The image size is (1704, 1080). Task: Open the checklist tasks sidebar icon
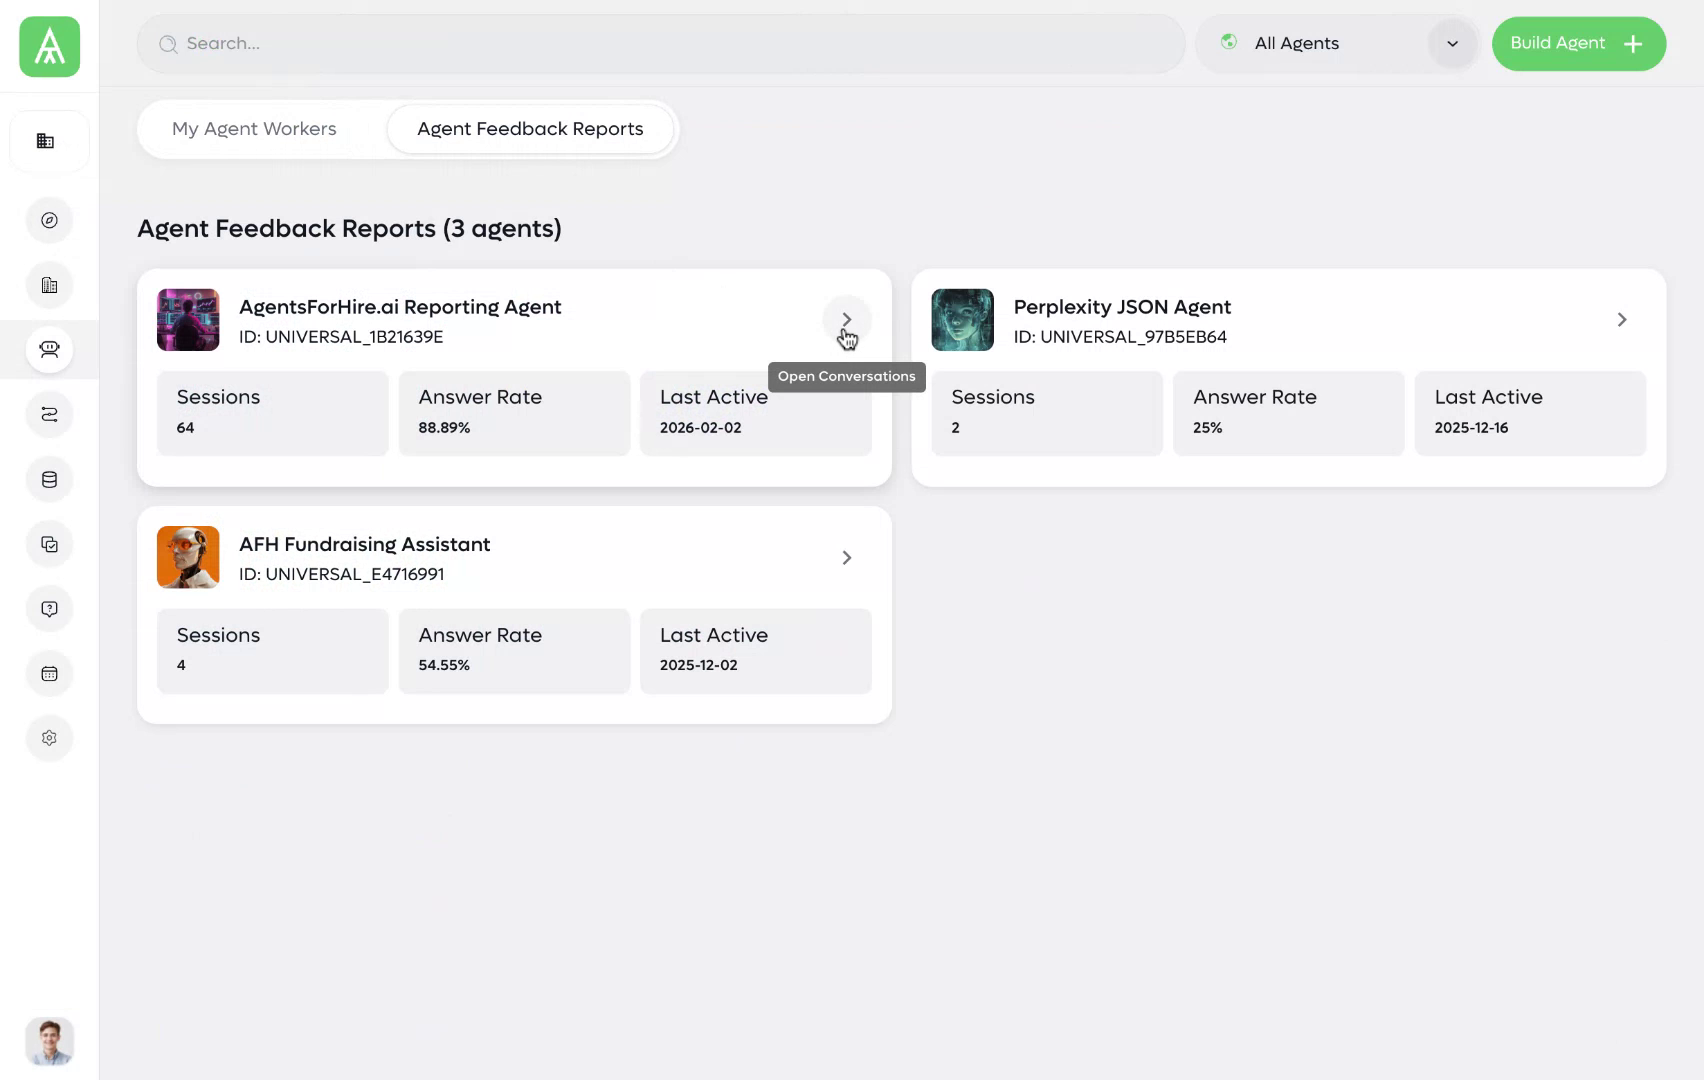coord(49,544)
